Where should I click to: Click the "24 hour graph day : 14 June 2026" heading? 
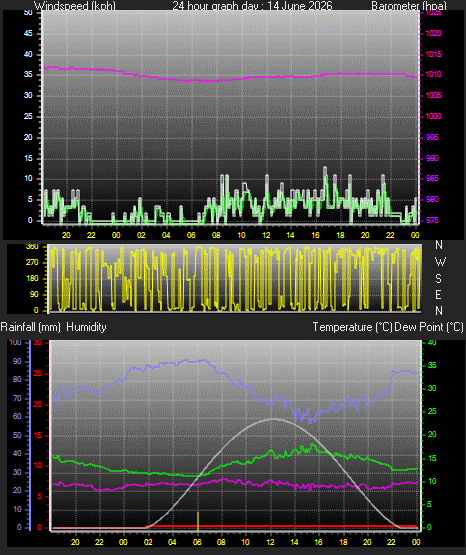click(x=252, y=6)
